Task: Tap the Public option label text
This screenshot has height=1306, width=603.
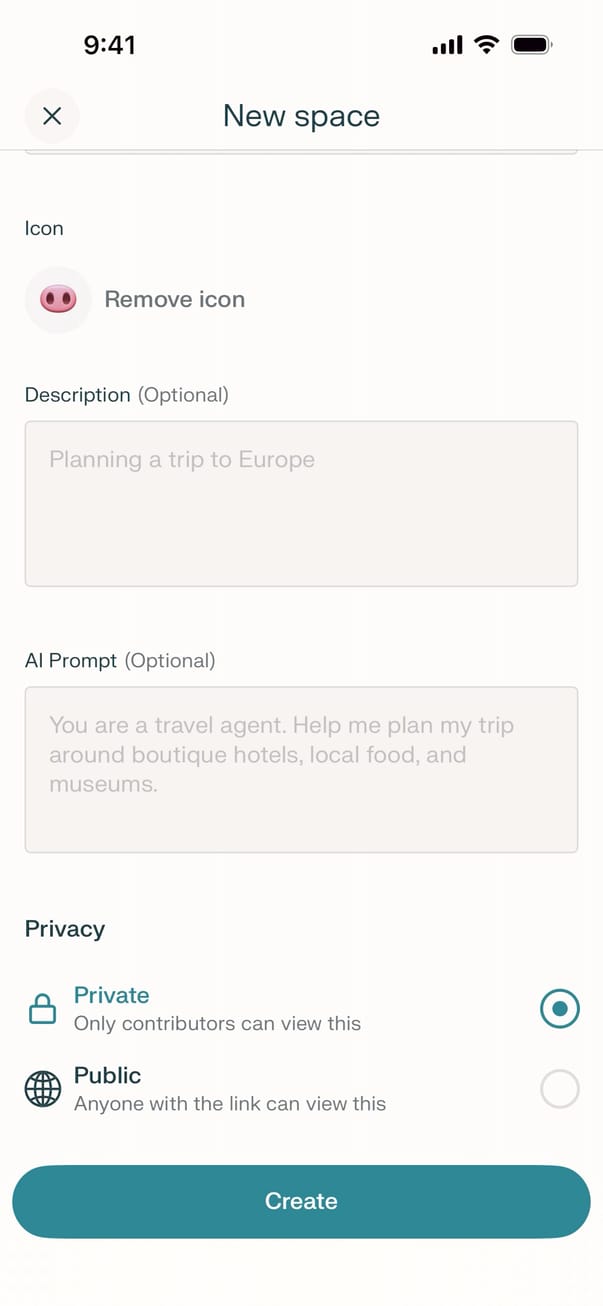Action: 108,1075
